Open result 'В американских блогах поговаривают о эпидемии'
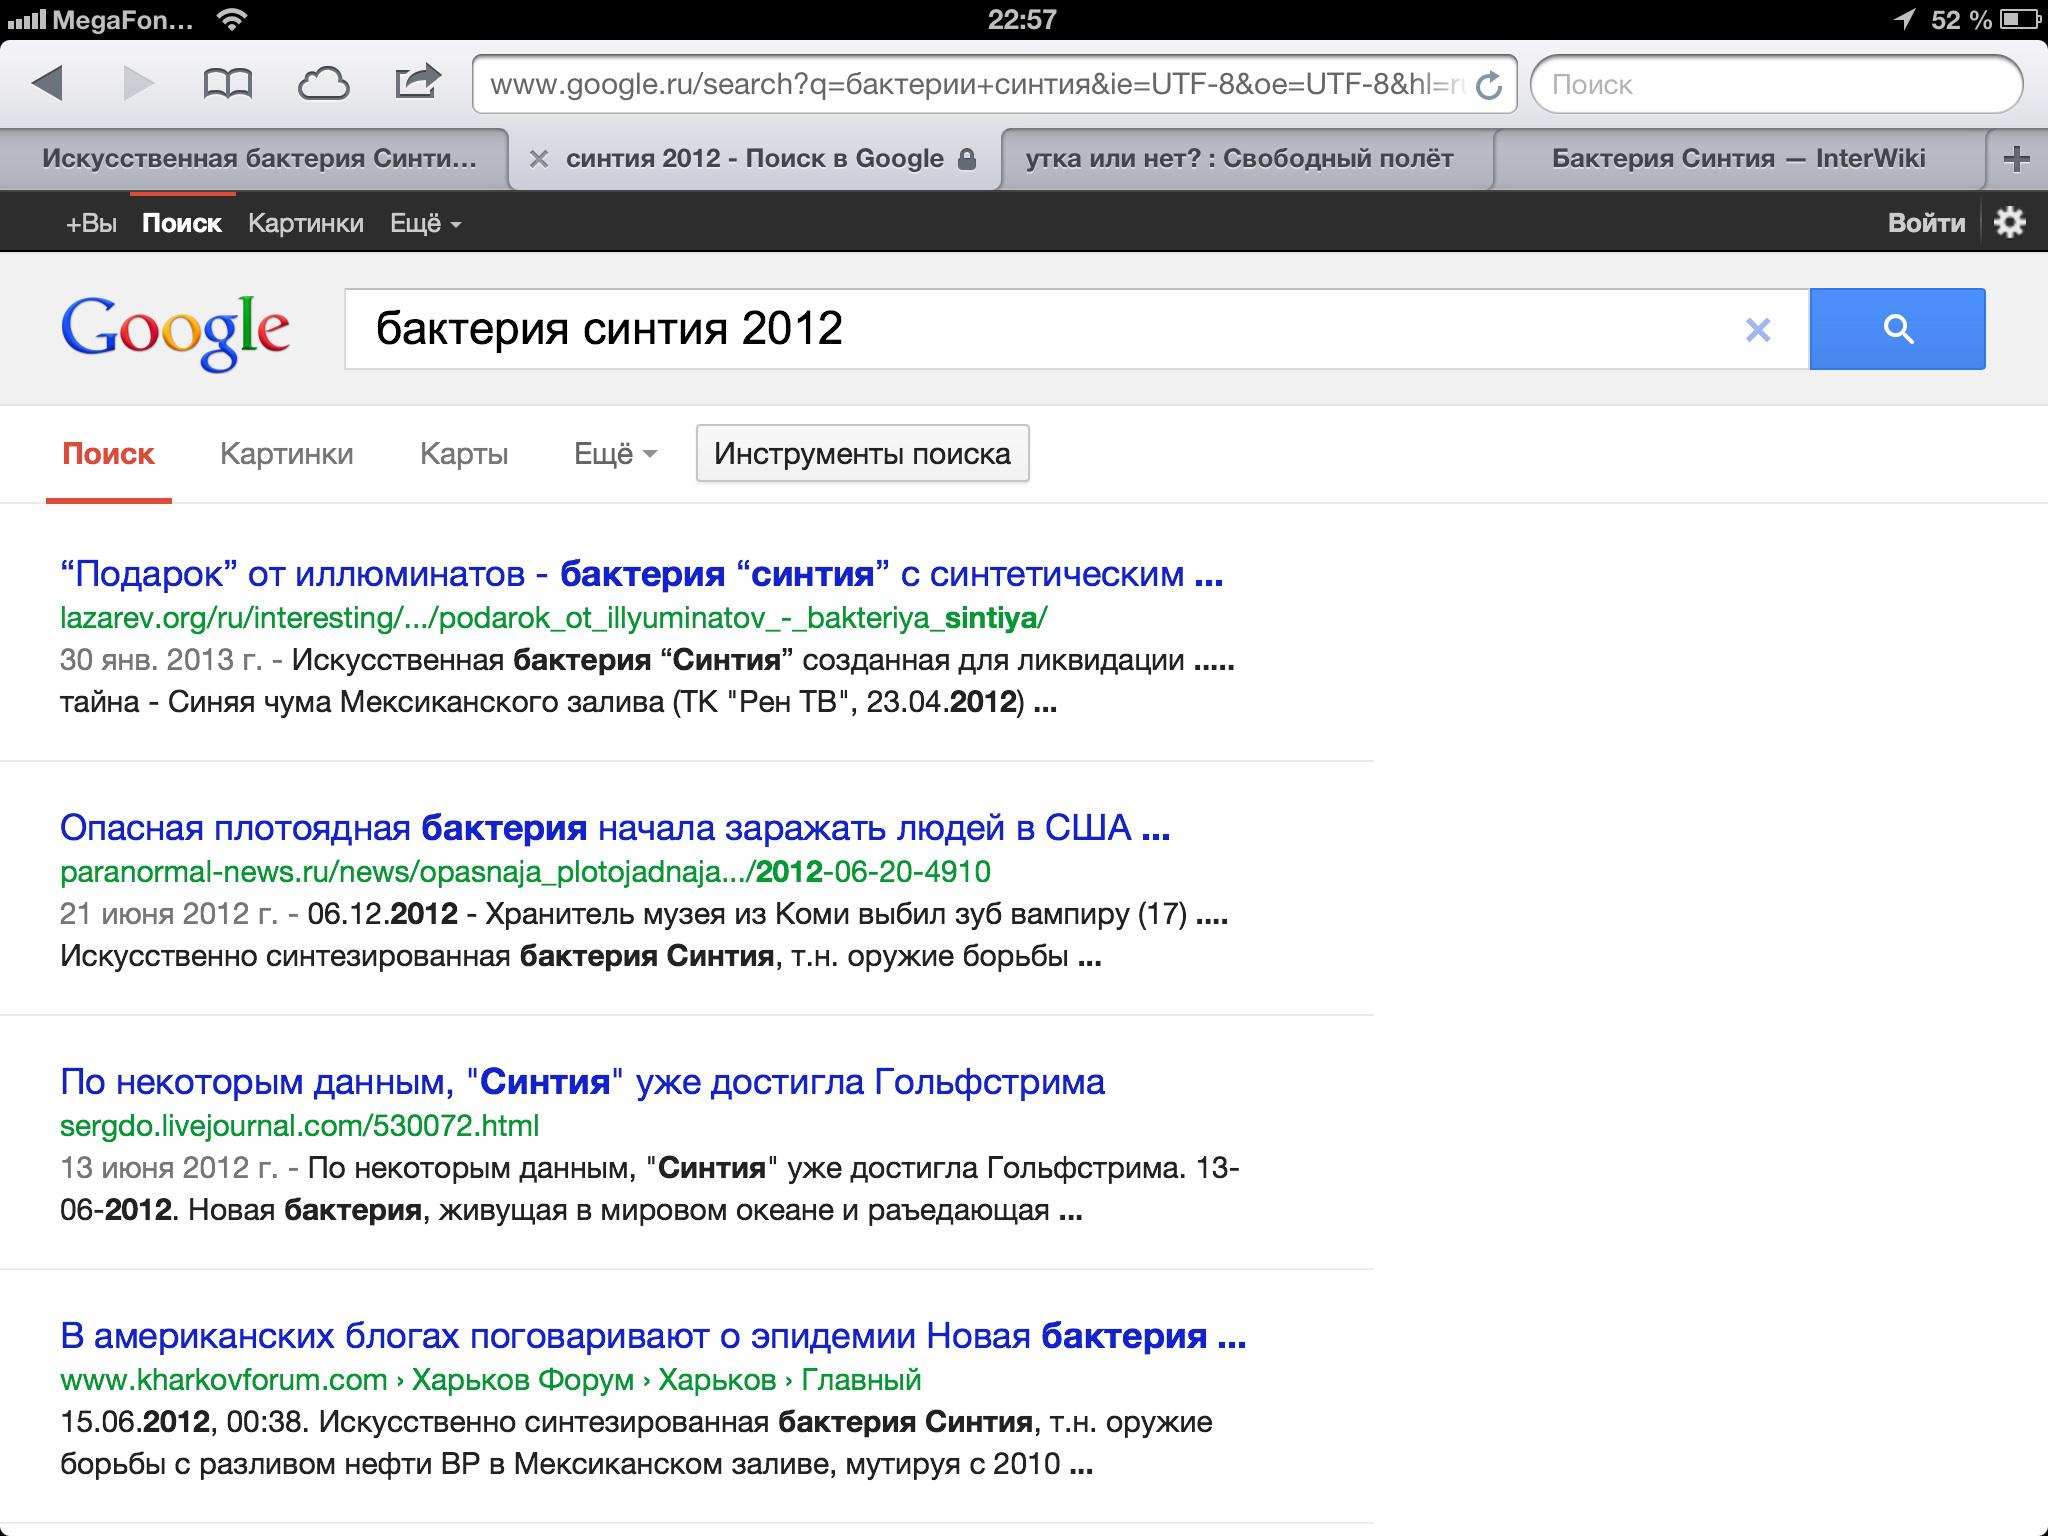Viewport: 2048px width, 1536px height. pyautogui.click(x=653, y=1336)
